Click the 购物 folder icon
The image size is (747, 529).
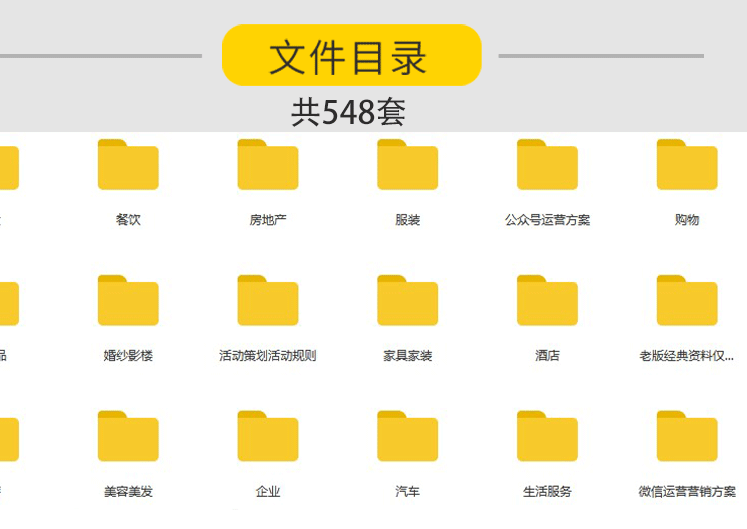pyautogui.click(x=686, y=164)
